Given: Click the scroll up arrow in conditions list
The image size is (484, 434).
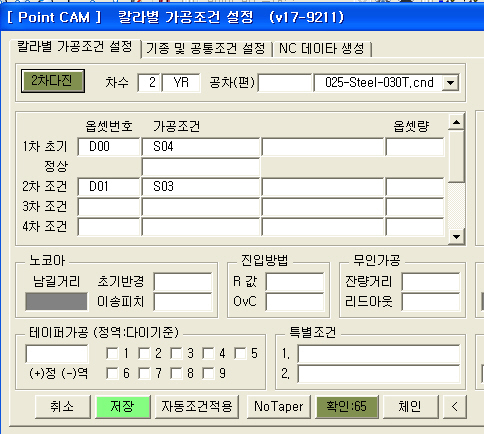Looking at the screenshot, I should [x=456, y=122].
